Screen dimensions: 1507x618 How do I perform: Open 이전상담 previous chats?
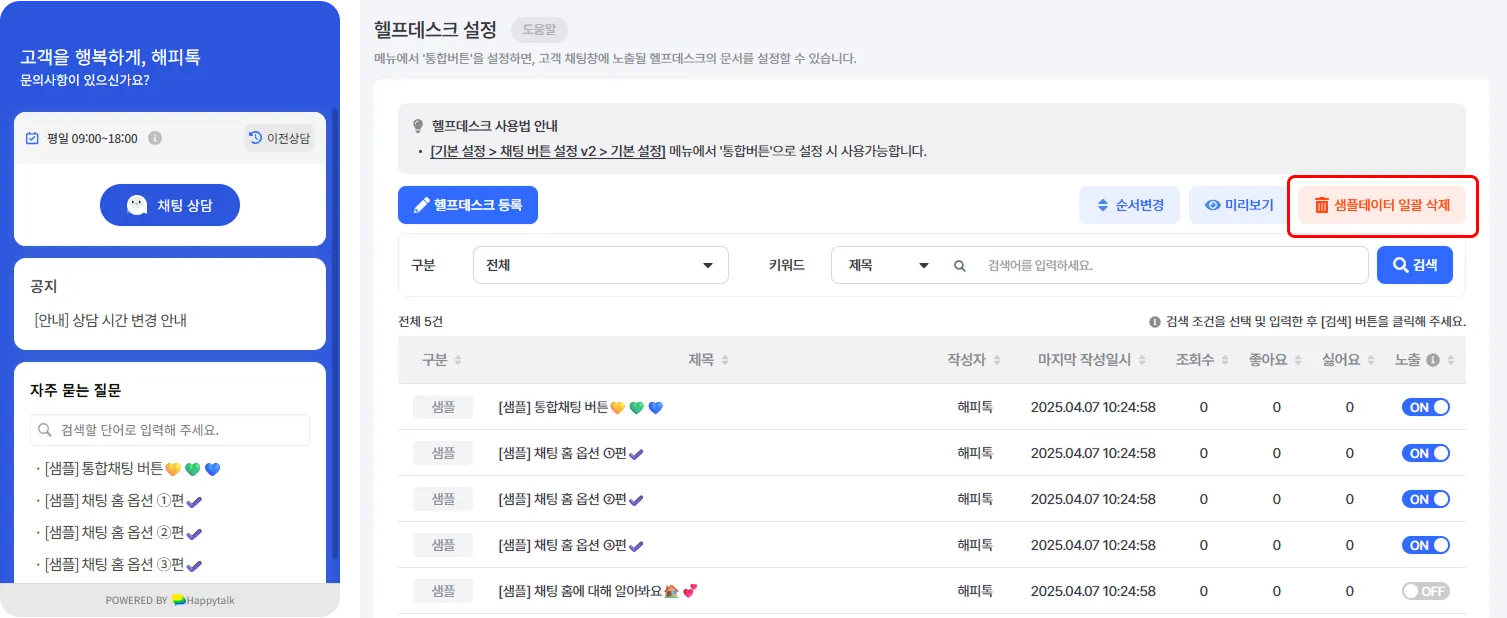pos(279,138)
